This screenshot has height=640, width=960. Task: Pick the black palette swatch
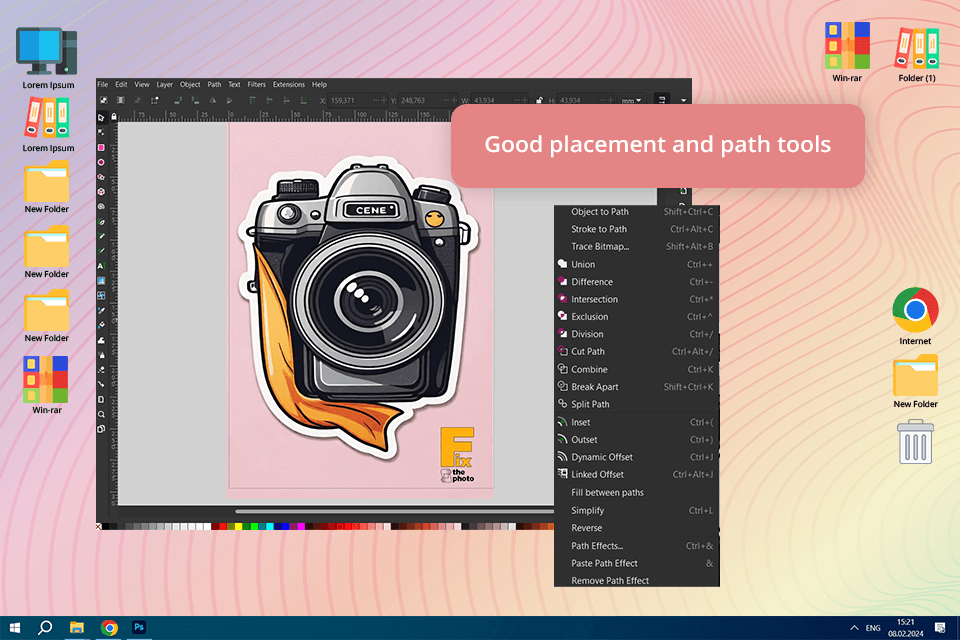point(105,527)
